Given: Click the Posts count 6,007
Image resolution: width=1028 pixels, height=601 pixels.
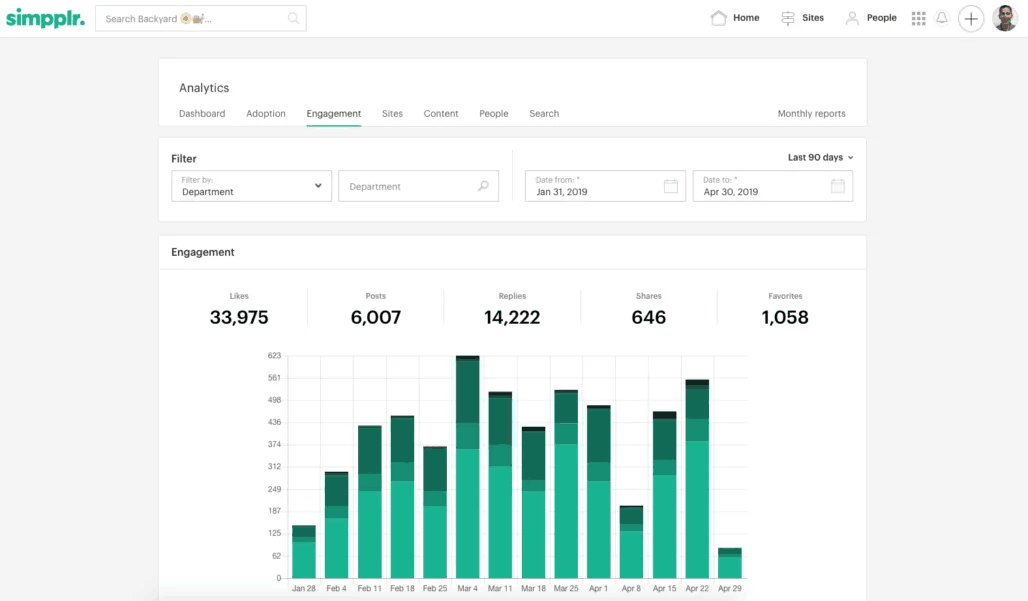Looking at the screenshot, I should point(376,317).
